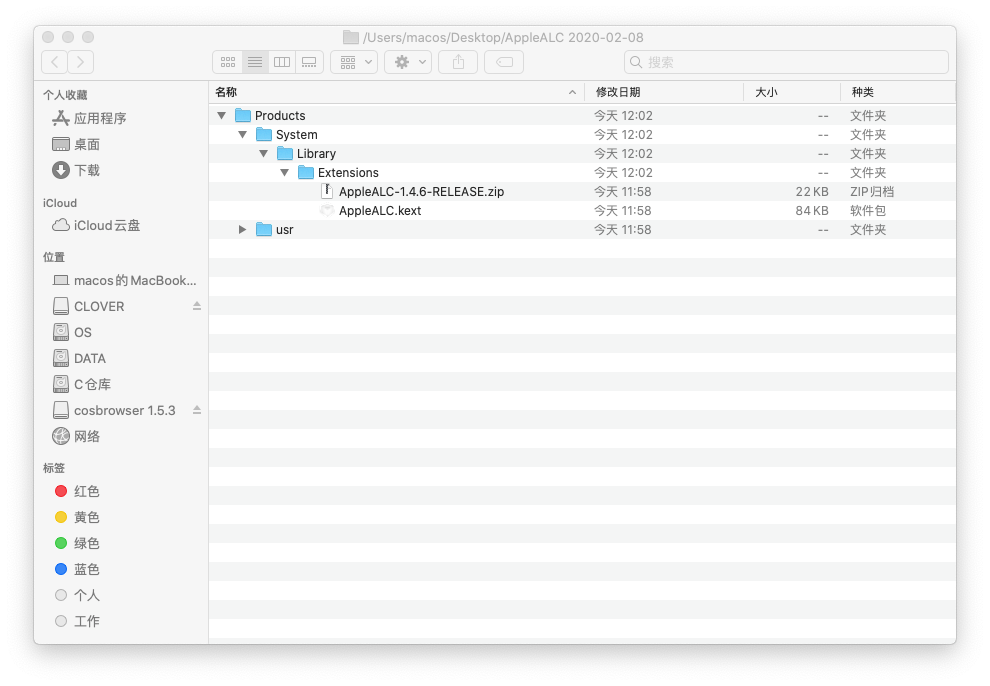Focus the 搜索 search field
This screenshot has width=990, height=686.
787,62
